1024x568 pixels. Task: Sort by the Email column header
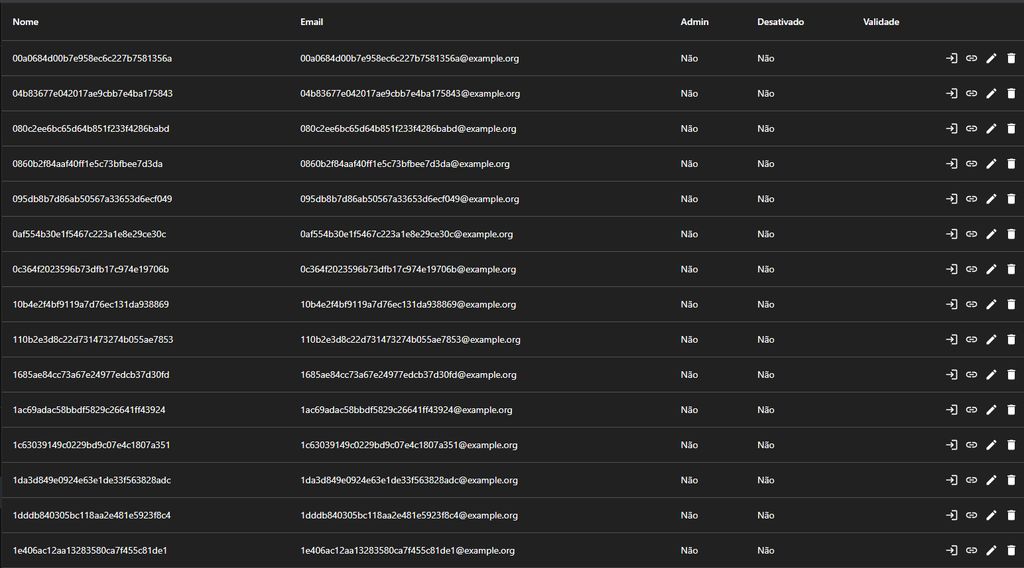312,22
